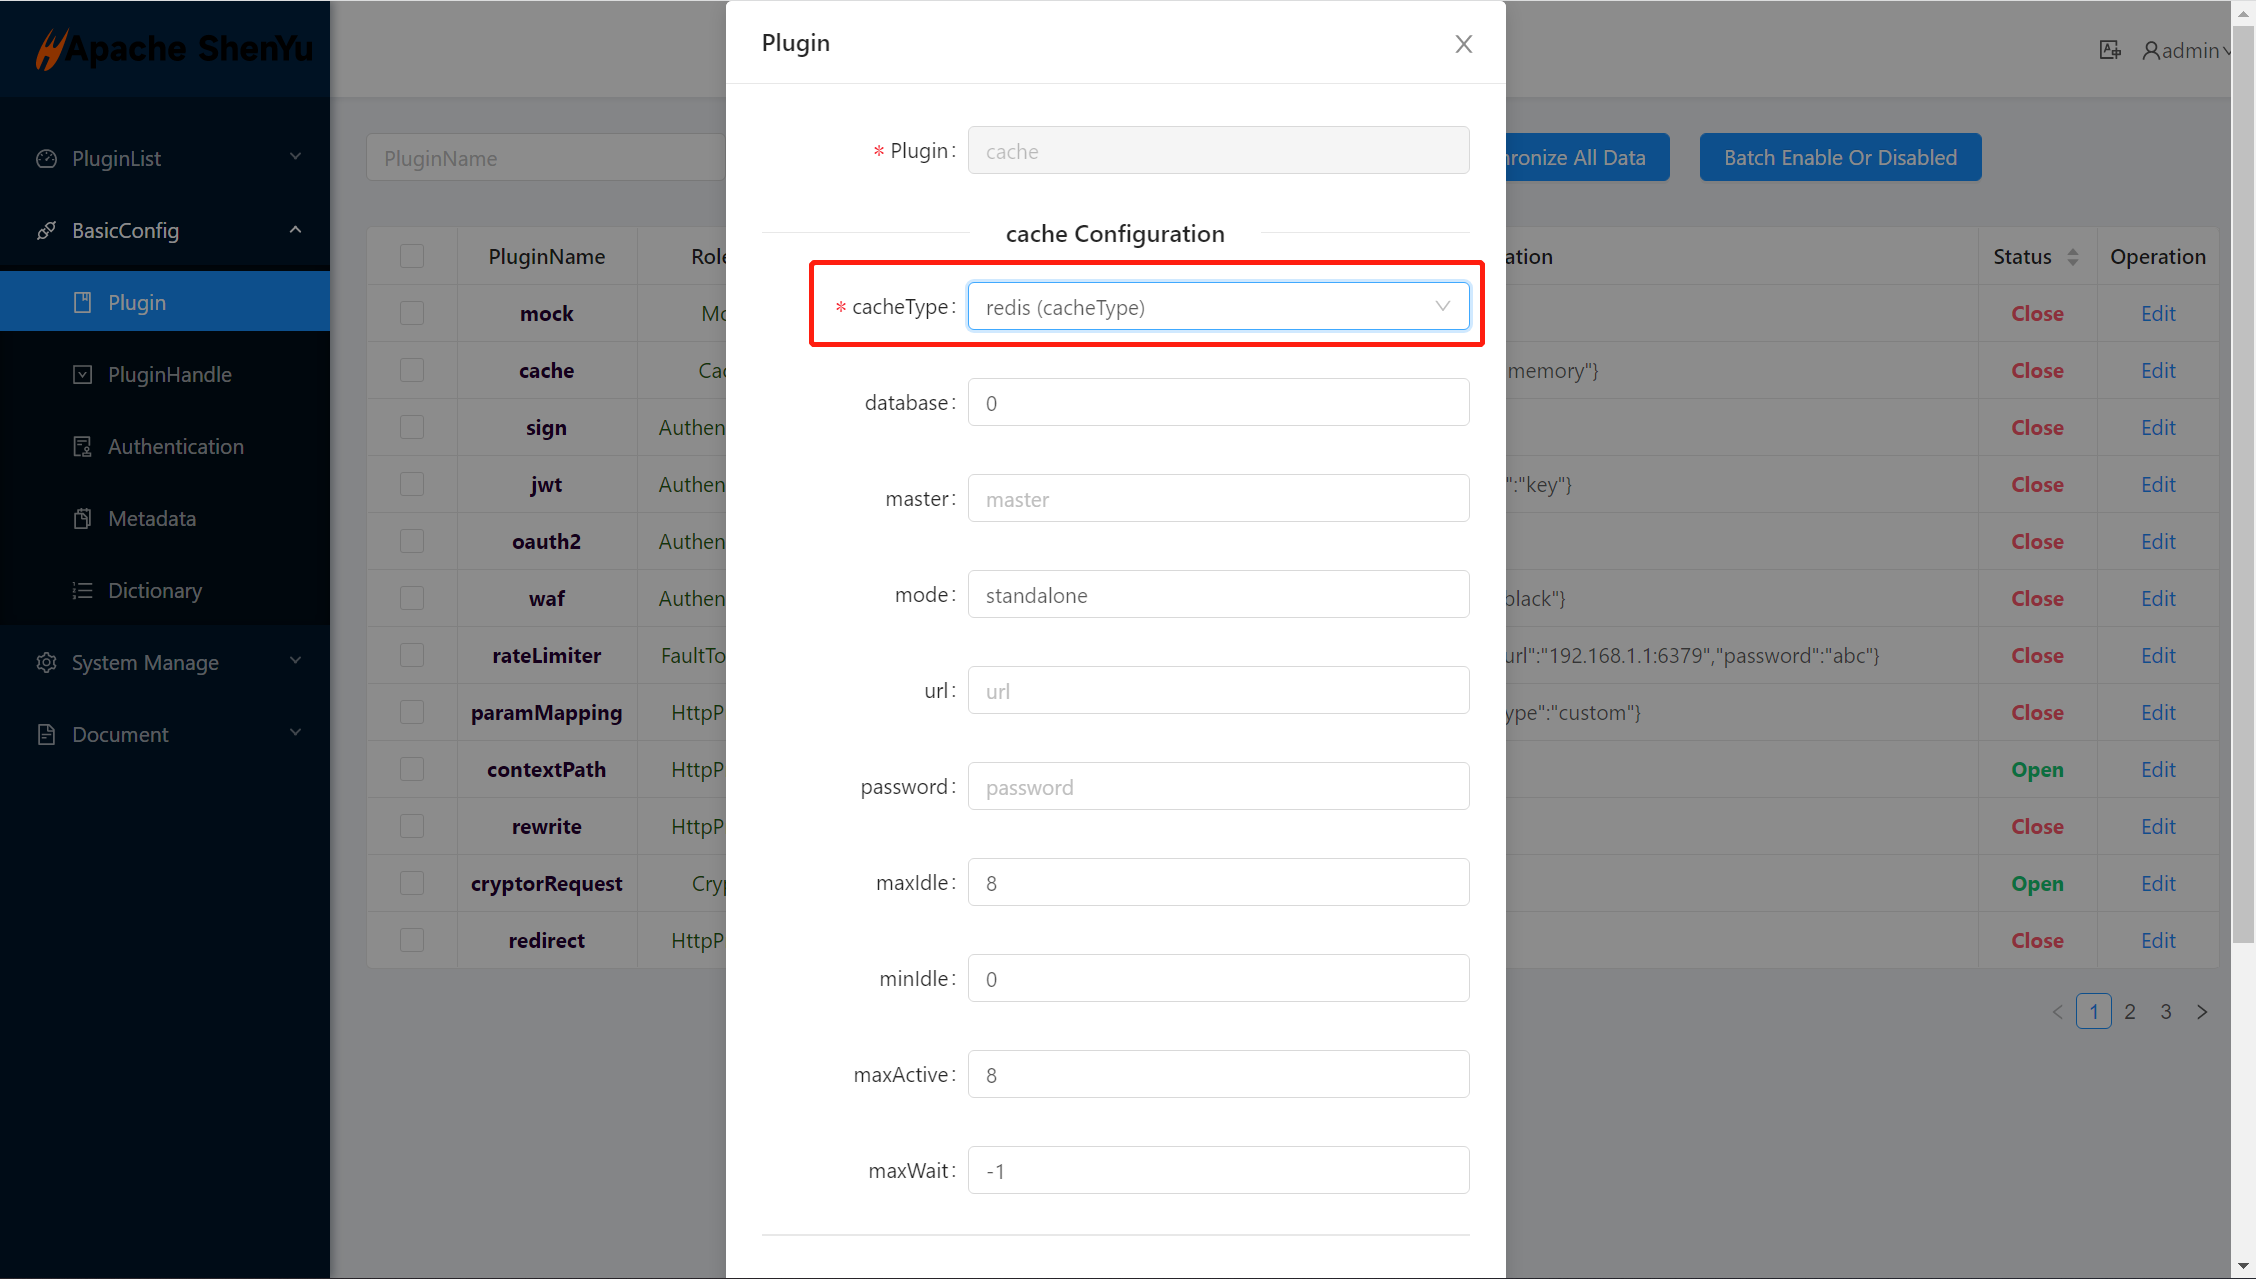This screenshot has height=1279, width=2256.
Task: Click the System Manage gear icon
Action: click(46, 663)
